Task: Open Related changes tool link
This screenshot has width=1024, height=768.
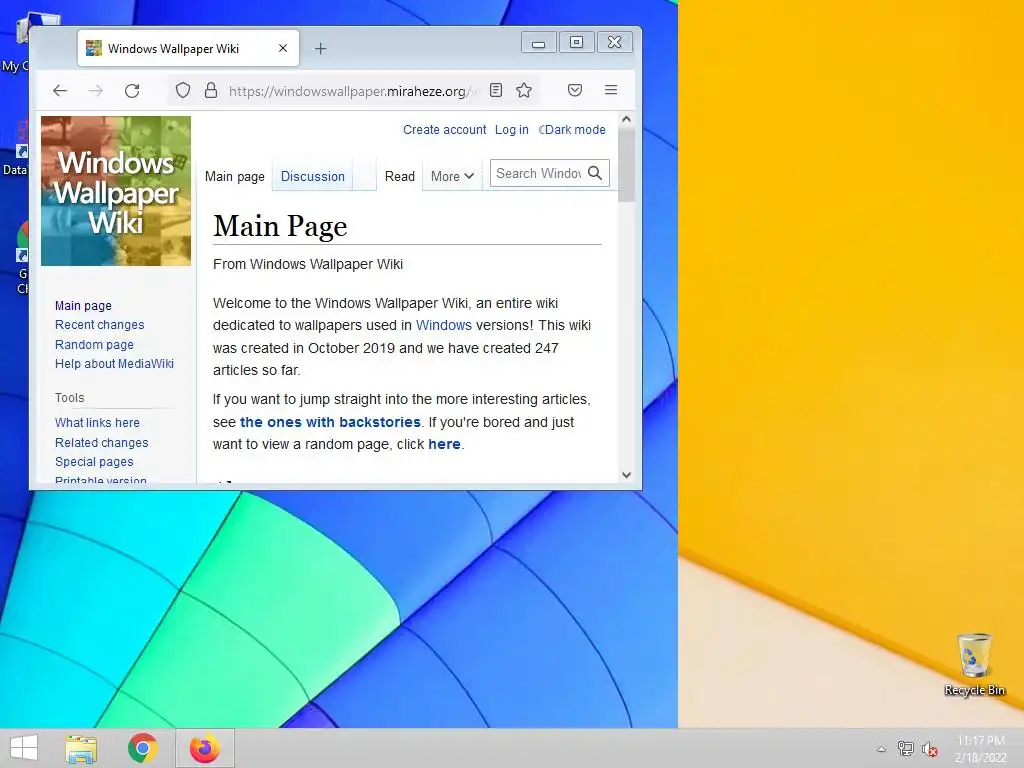Action: 101,442
